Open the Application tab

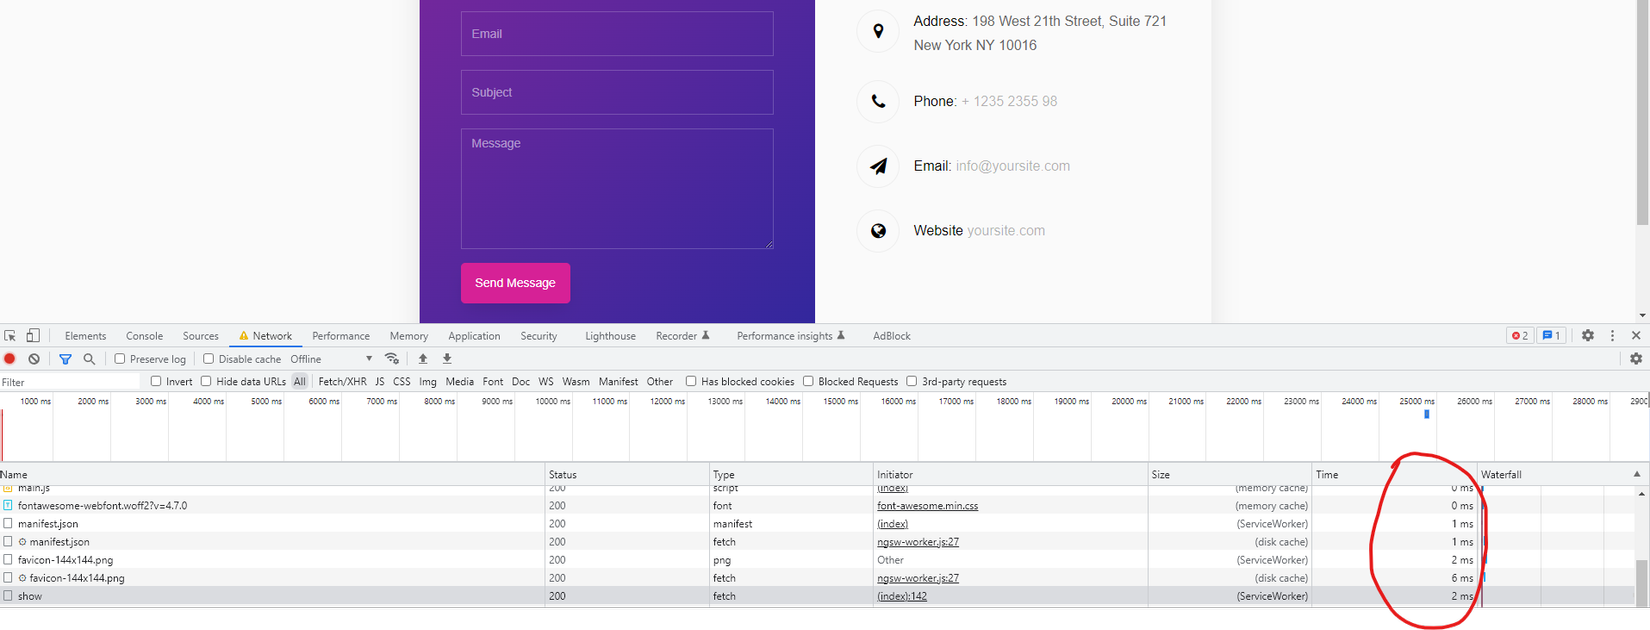pos(474,336)
